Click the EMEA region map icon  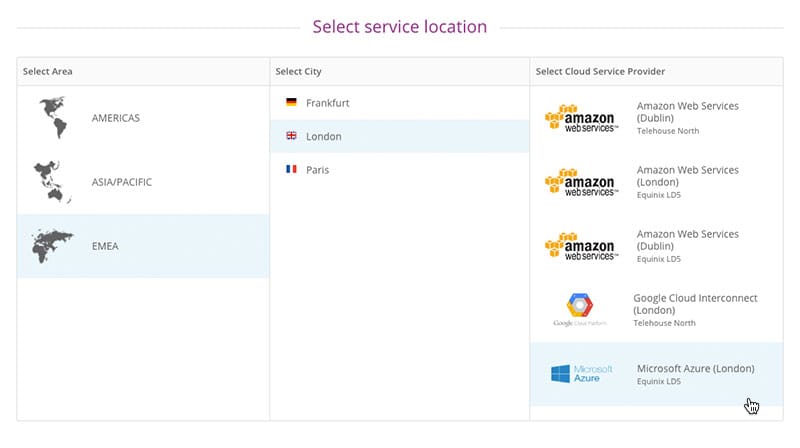(53, 246)
